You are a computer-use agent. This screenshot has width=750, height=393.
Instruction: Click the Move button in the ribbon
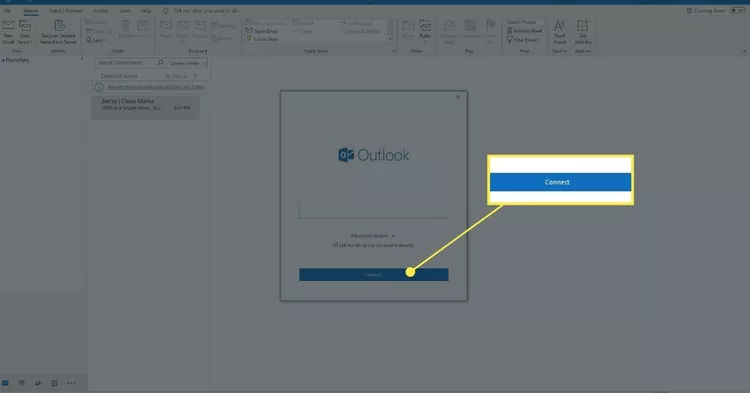click(408, 30)
